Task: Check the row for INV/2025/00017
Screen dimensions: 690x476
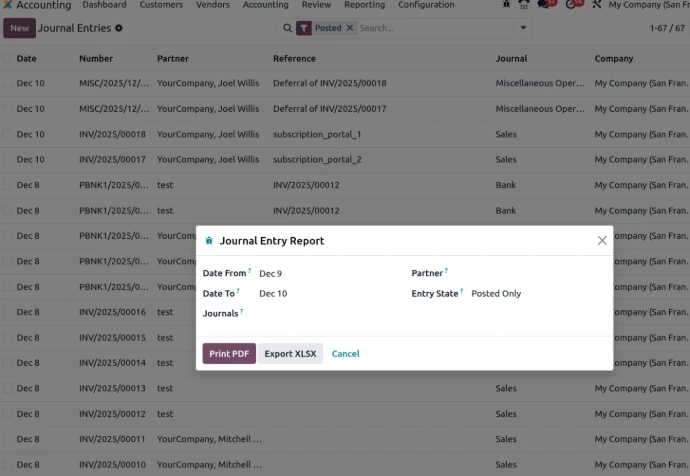Action: (x=8, y=159)
